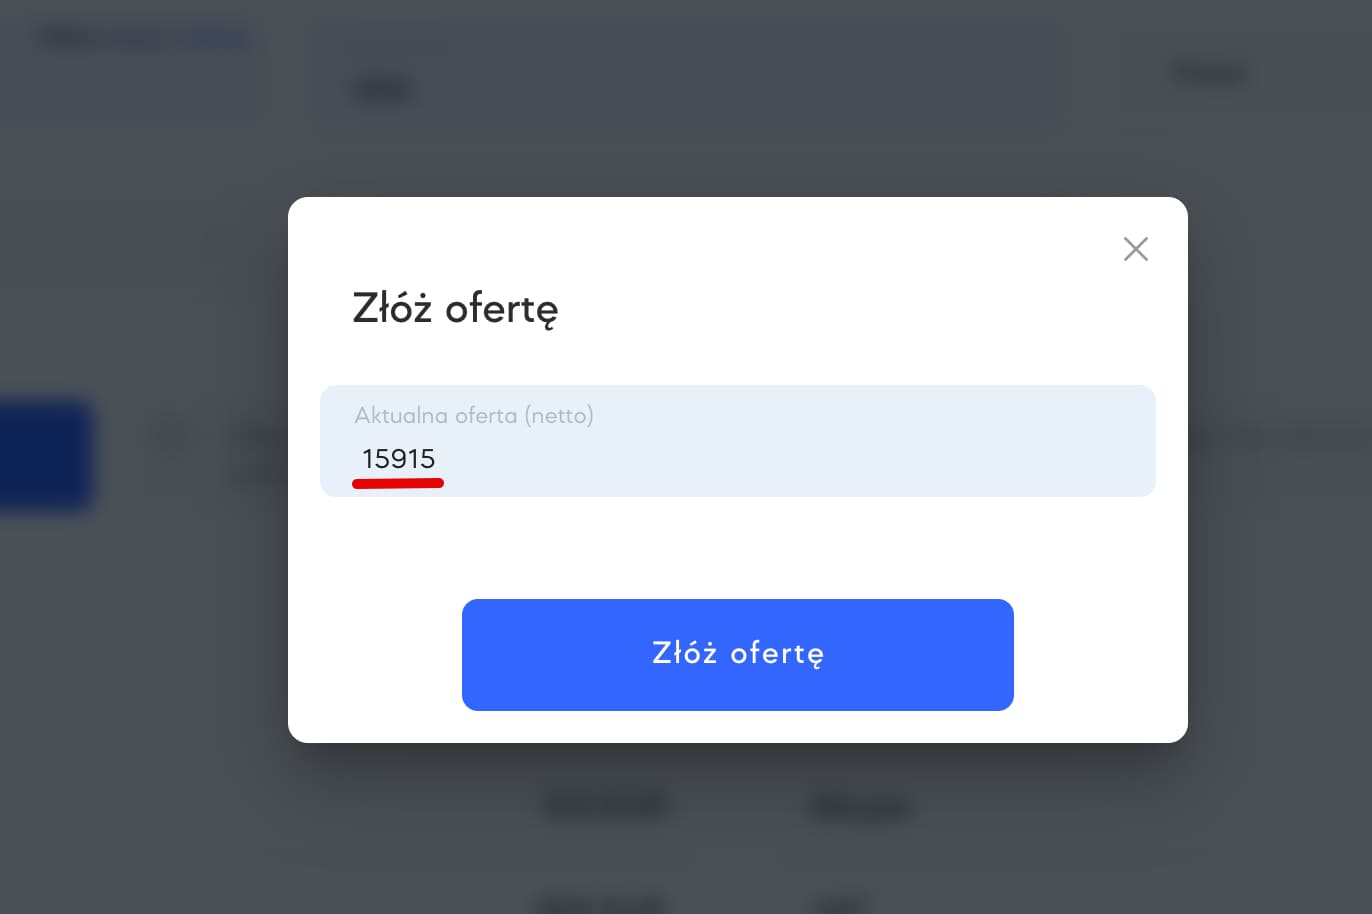The image size is (1372, 914).
Task: Click the Aktualna oferta (netto) input field
Action: (737, 440)
